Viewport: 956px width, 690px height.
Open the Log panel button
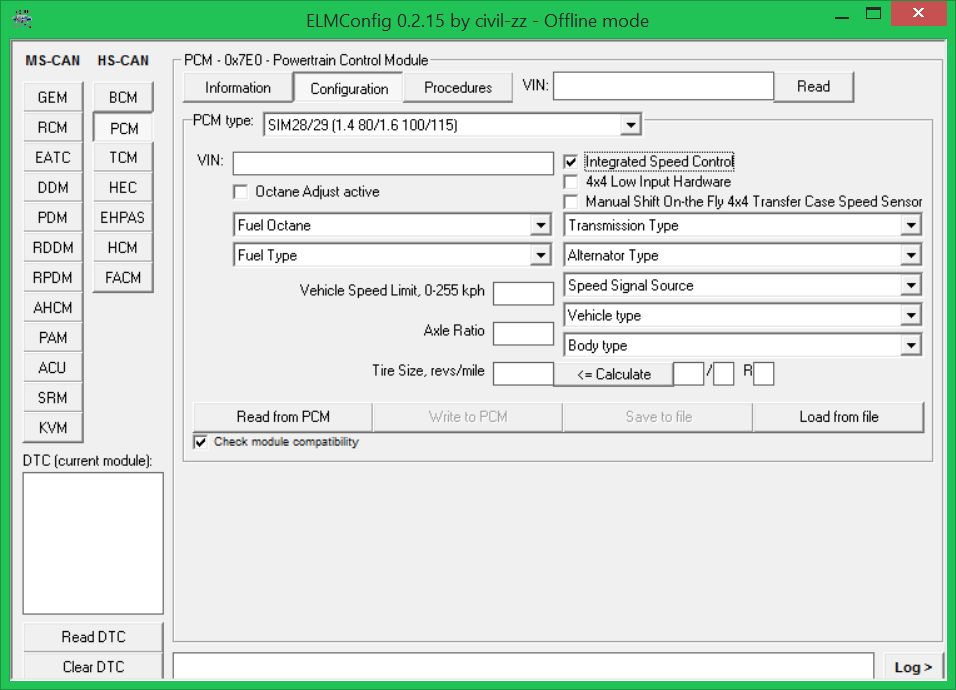[x=913, y=667]
